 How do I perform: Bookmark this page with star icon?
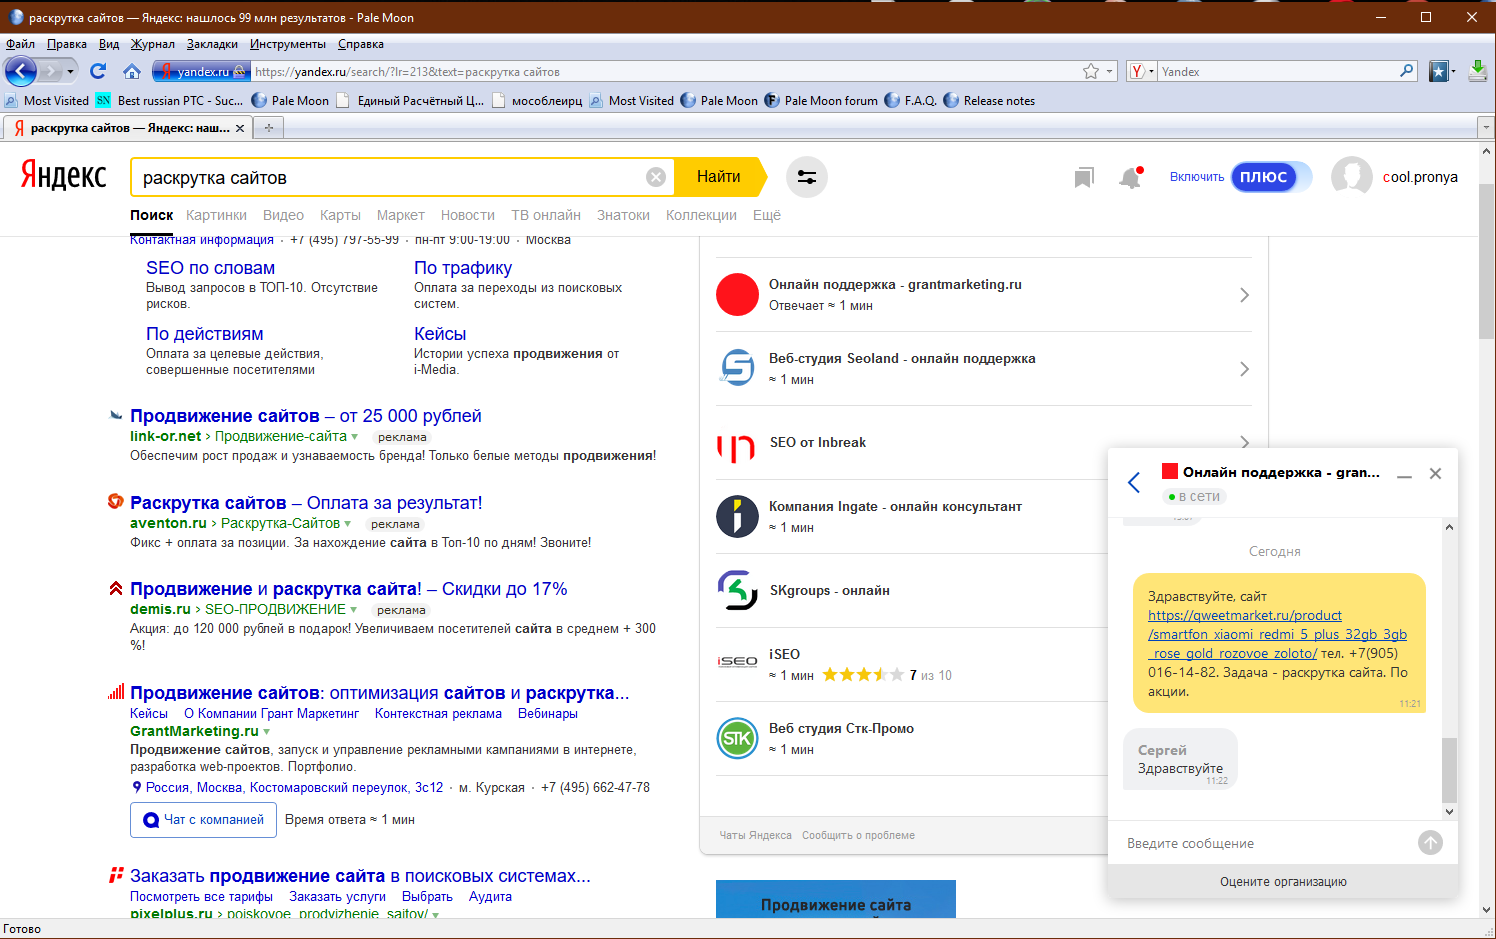point(1091,71)
